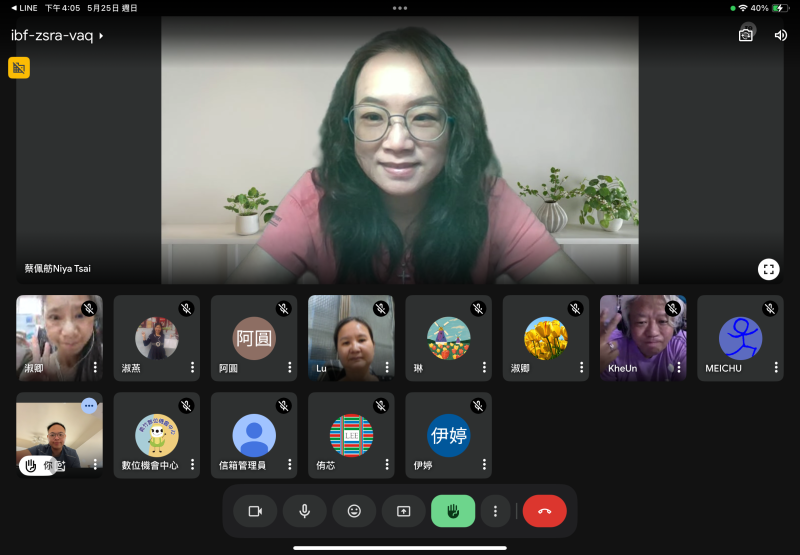The height and width of the screenshot is (555, 800).
Task: Start screen sharing from the toolbar
Action: (x=403, y=511)
